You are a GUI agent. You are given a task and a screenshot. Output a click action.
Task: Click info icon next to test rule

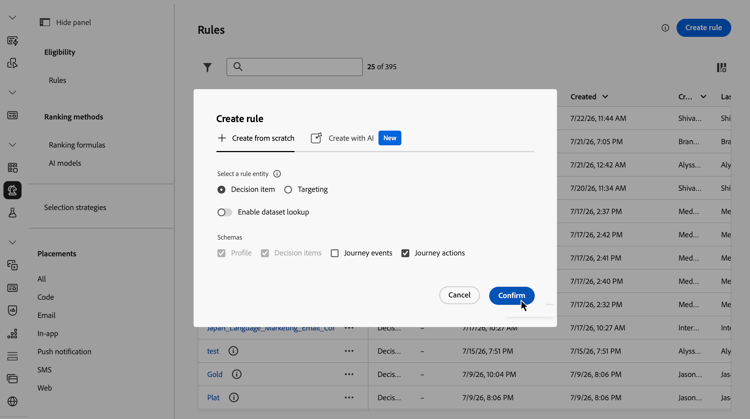coord(233,351)
